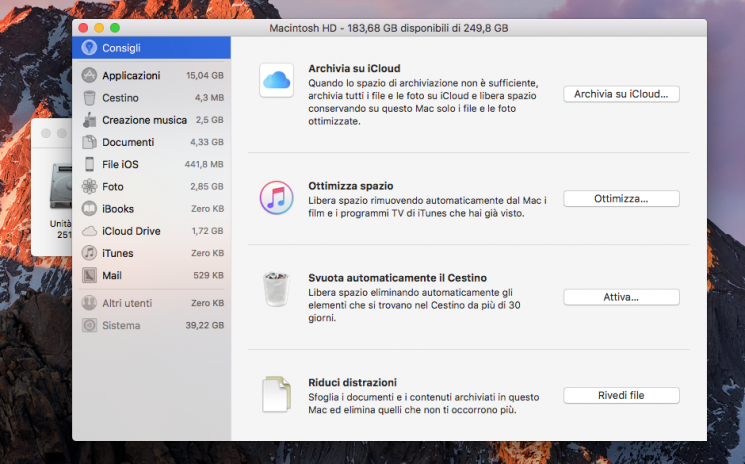Click the Documenti icon in sidebar

90,142
